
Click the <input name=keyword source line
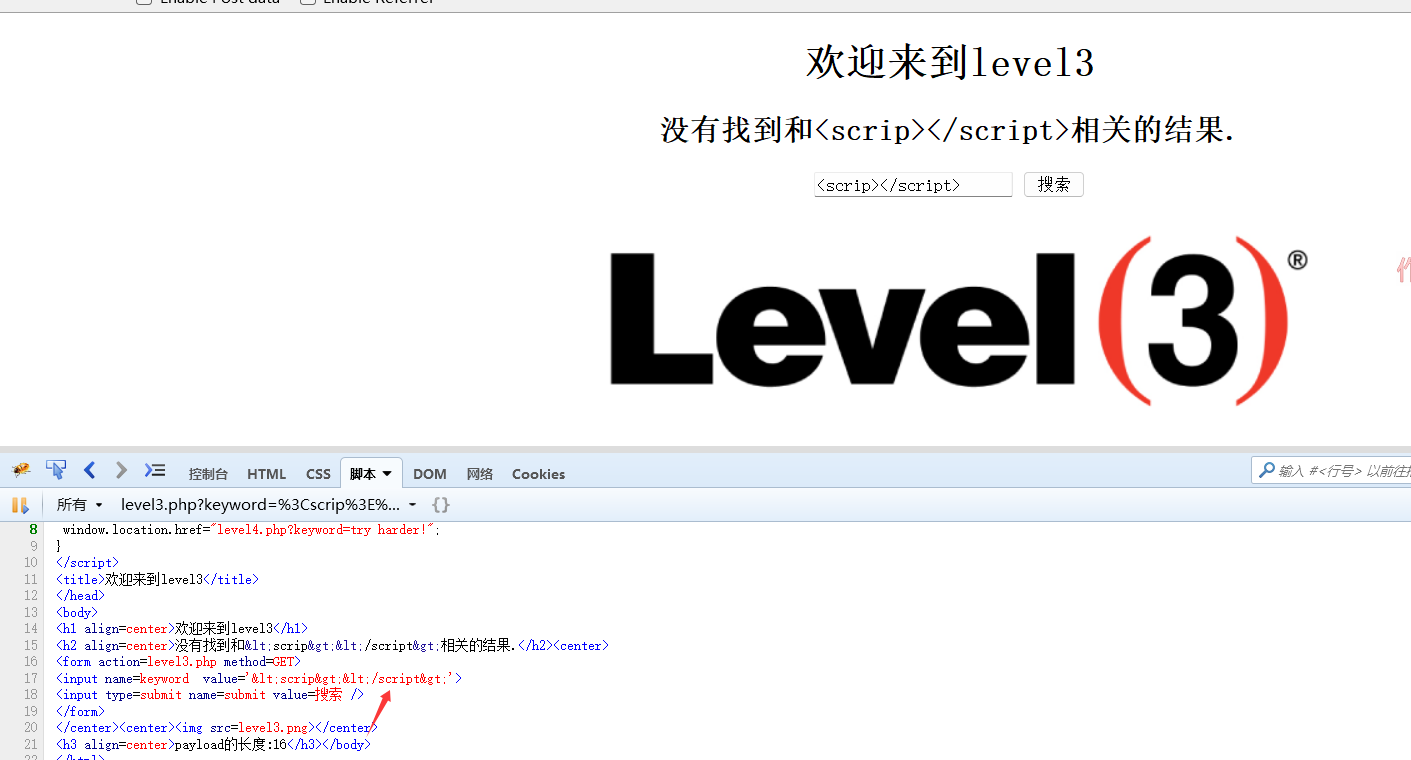coord(259,678)
